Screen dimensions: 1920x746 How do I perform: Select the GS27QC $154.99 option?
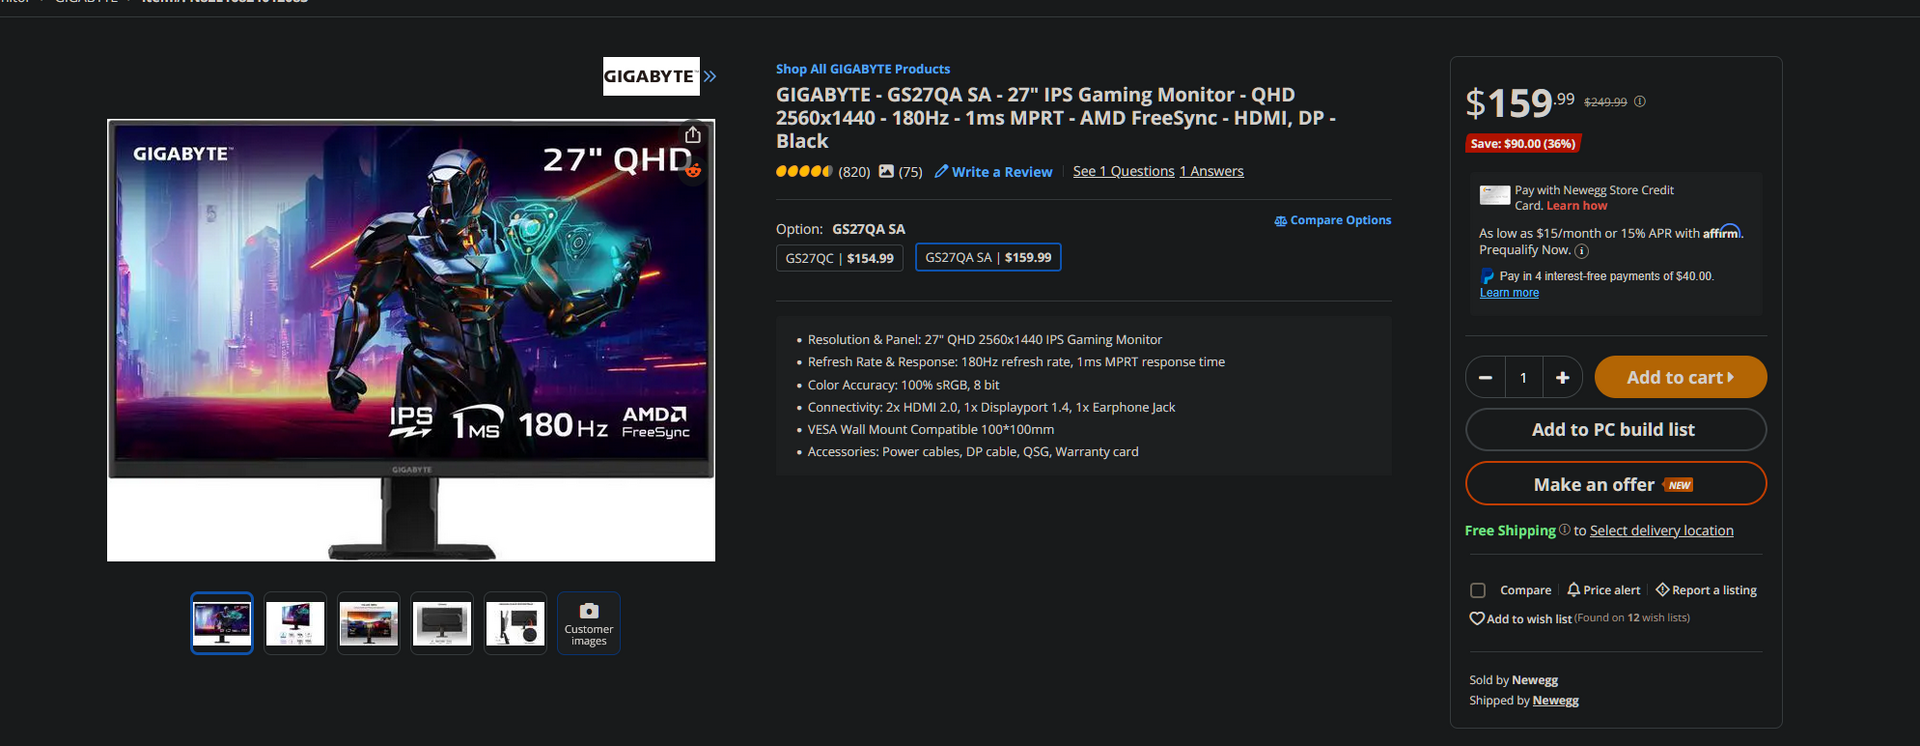[x=840, y=258]
